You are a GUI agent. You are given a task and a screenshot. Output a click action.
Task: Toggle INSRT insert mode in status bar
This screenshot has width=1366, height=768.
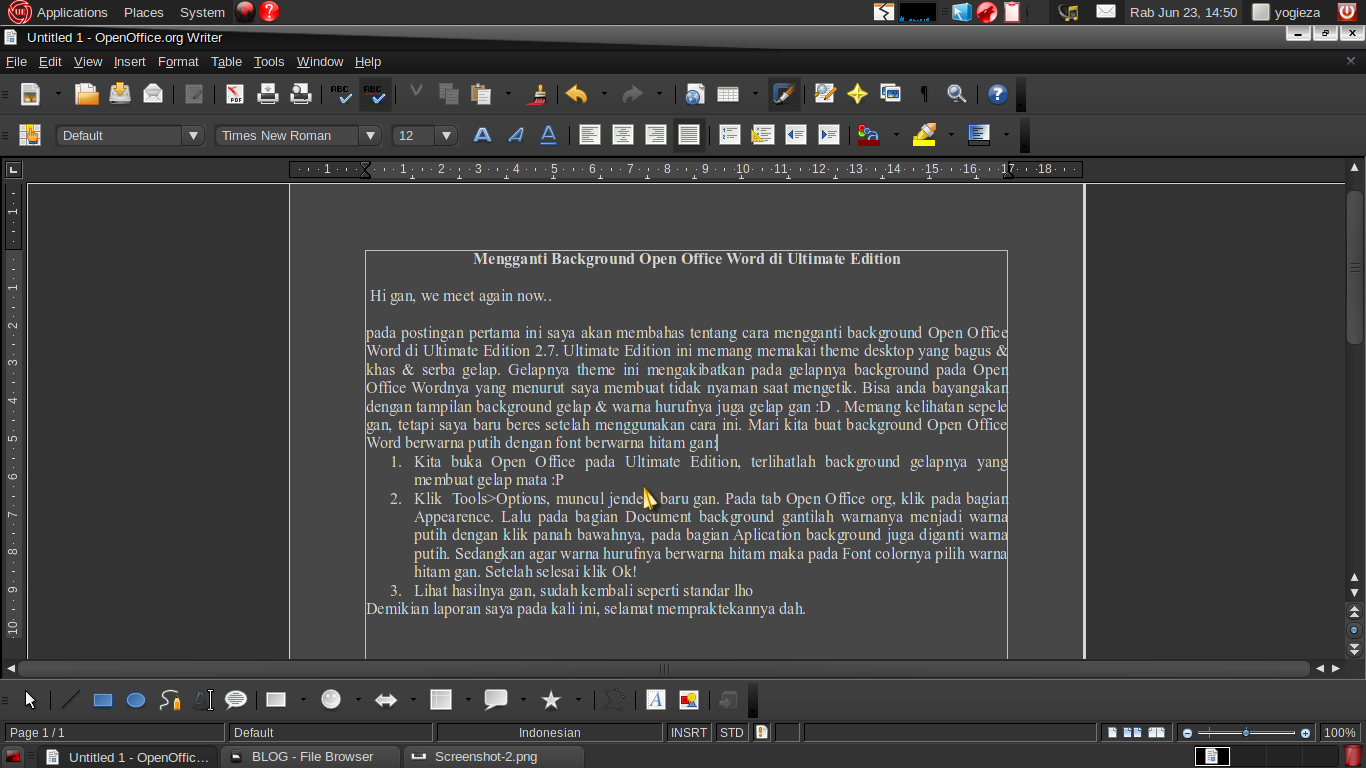[x=689, y=733]
